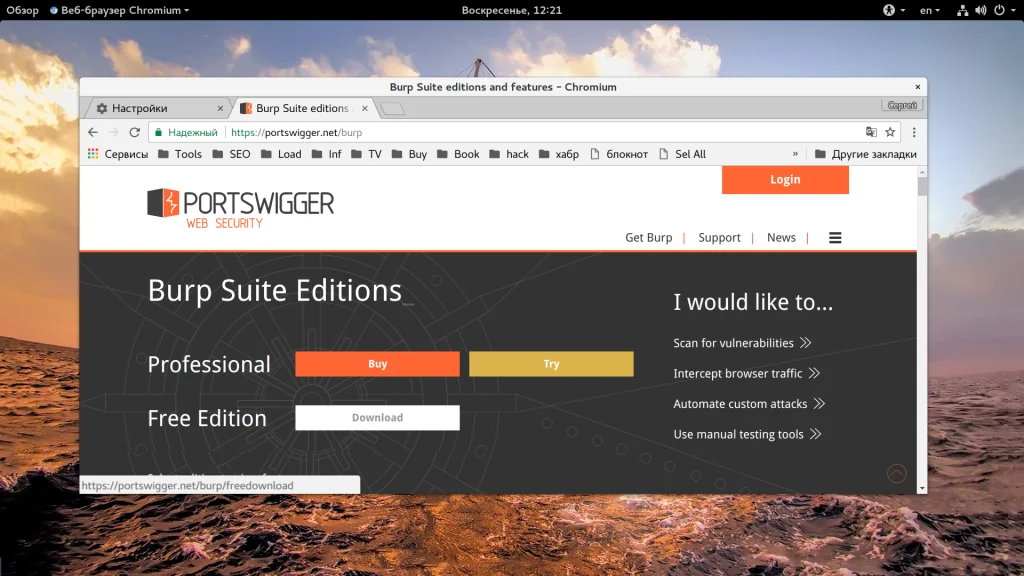Open the hack bookmark folder

(509, 154)
